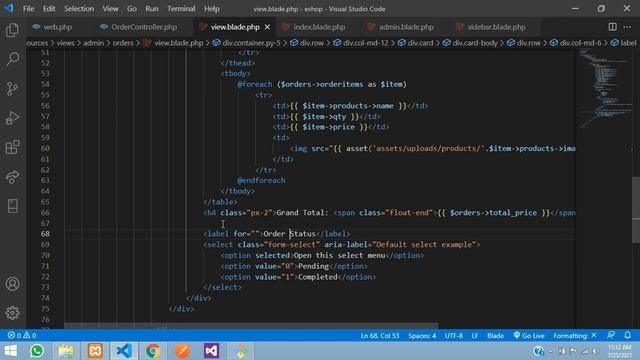640x360 pixels.
Task: Open Google Chrome from the taskbar
Action: (153, 351)
